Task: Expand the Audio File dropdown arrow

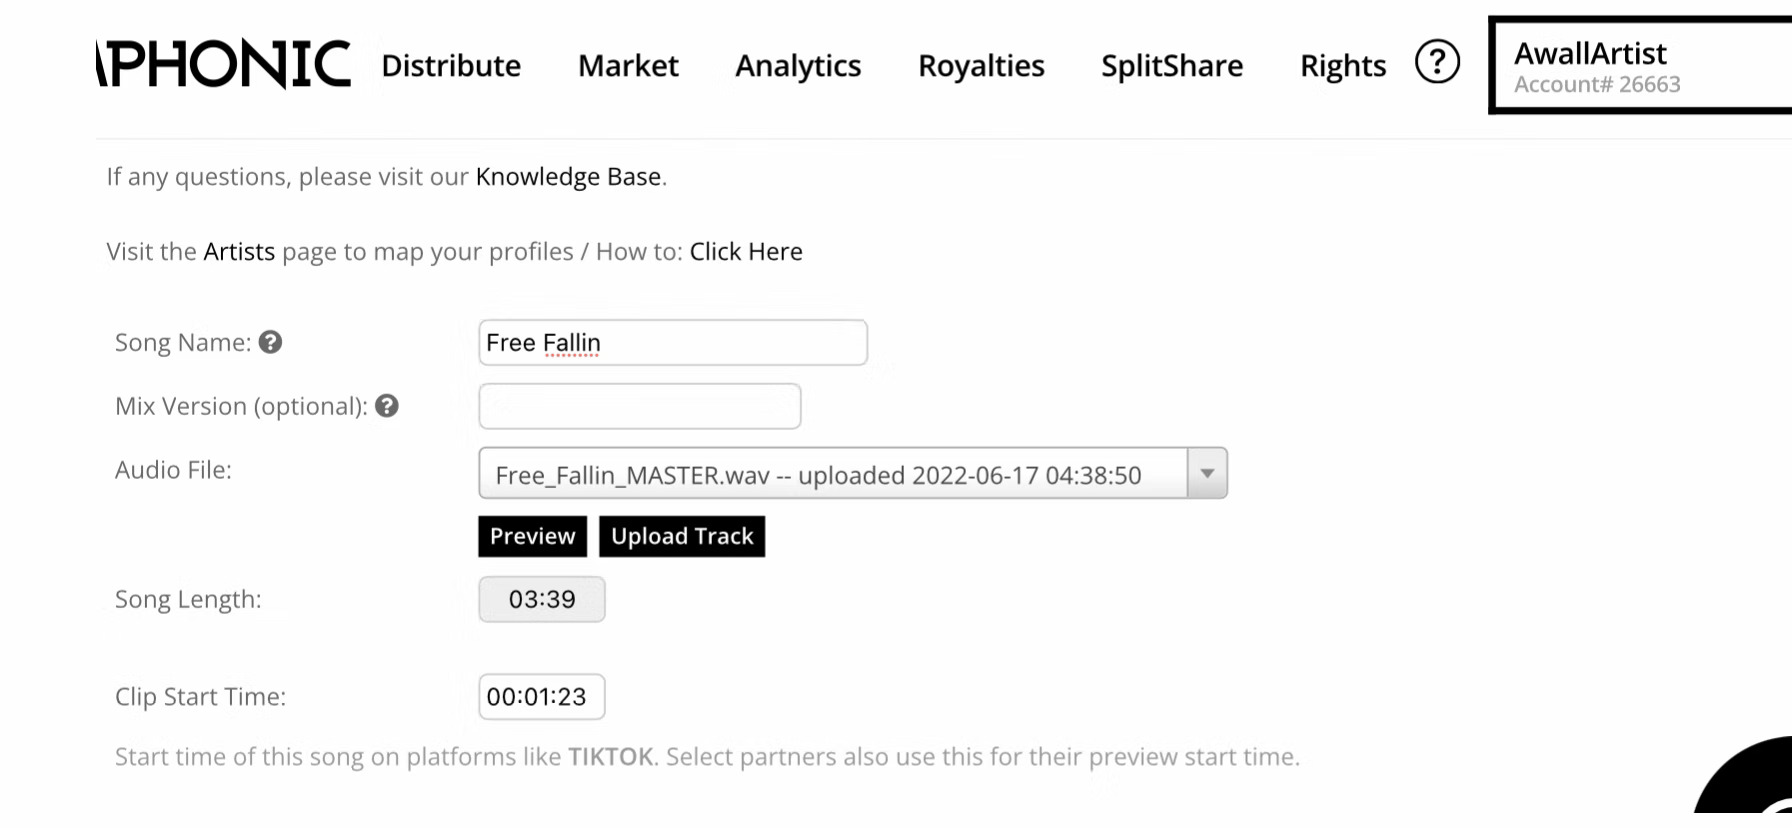Action: pyautogui.click(x=1207, y=474)
